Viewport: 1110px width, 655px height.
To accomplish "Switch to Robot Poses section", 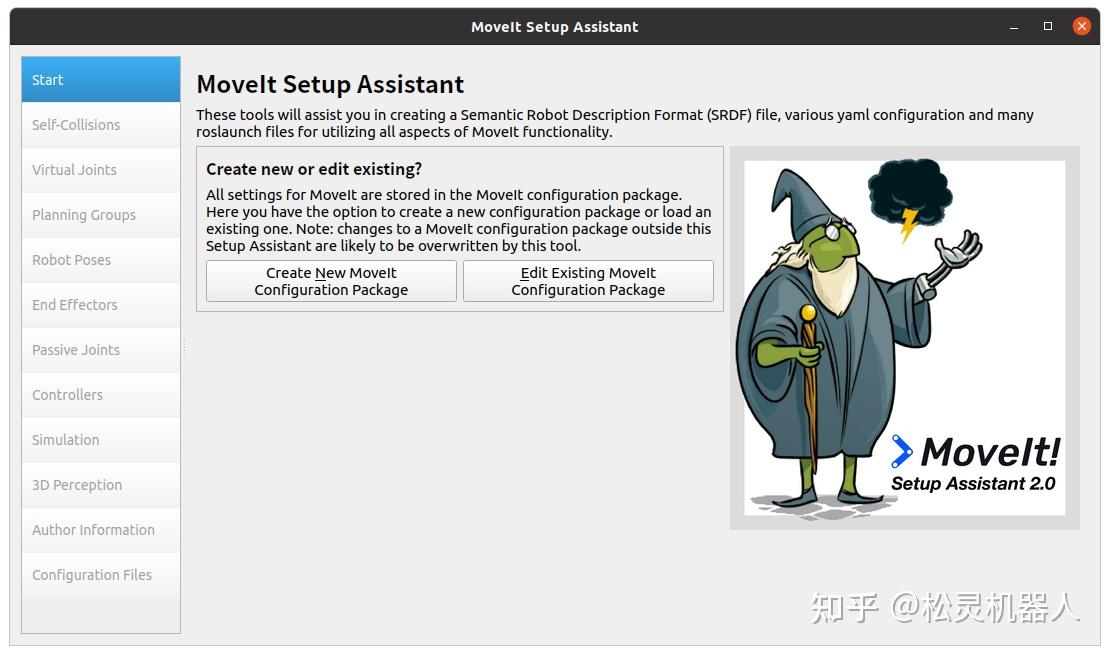I will [x=101, y=260].
